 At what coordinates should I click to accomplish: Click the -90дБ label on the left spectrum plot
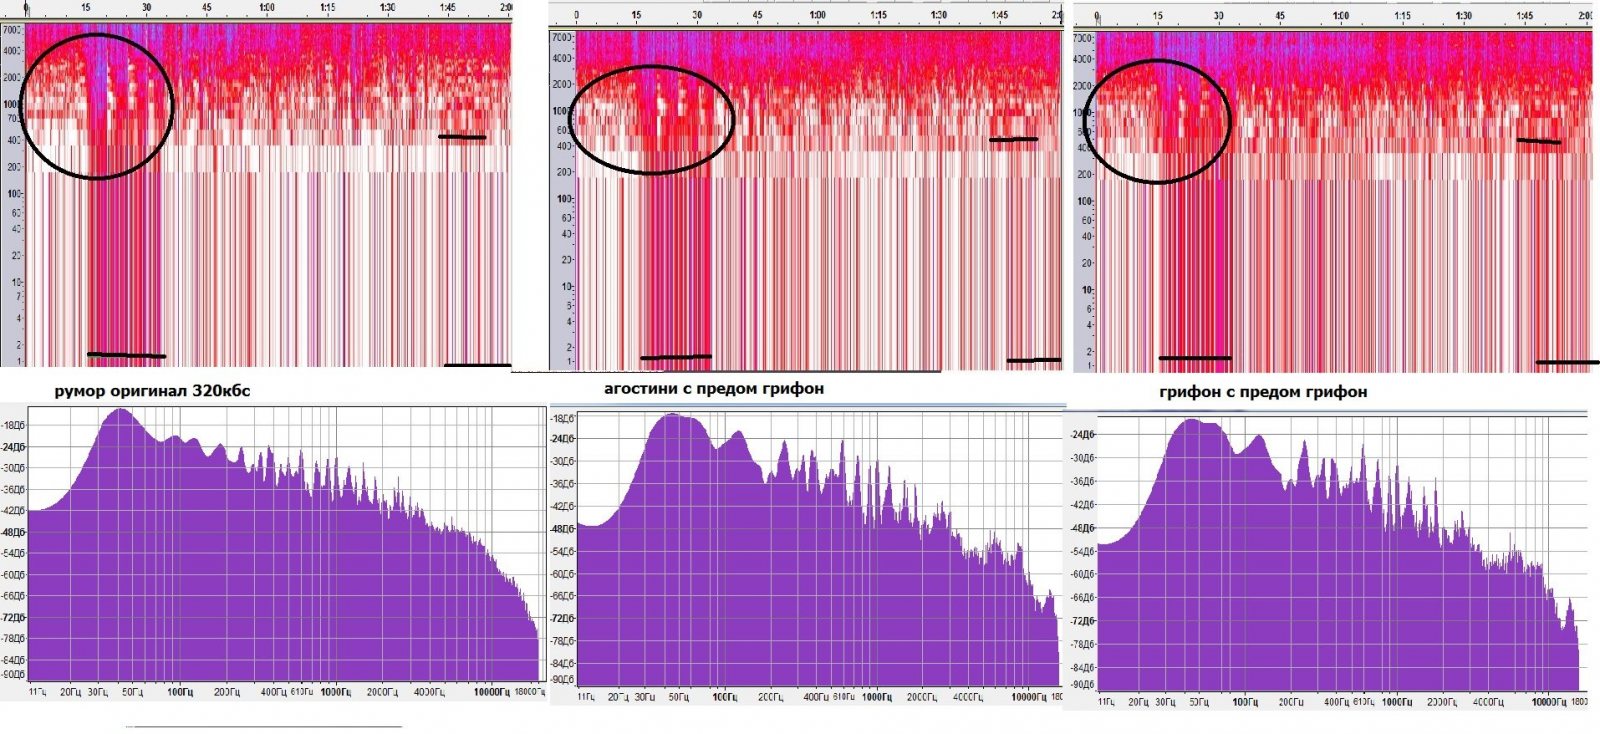[13, 673]
